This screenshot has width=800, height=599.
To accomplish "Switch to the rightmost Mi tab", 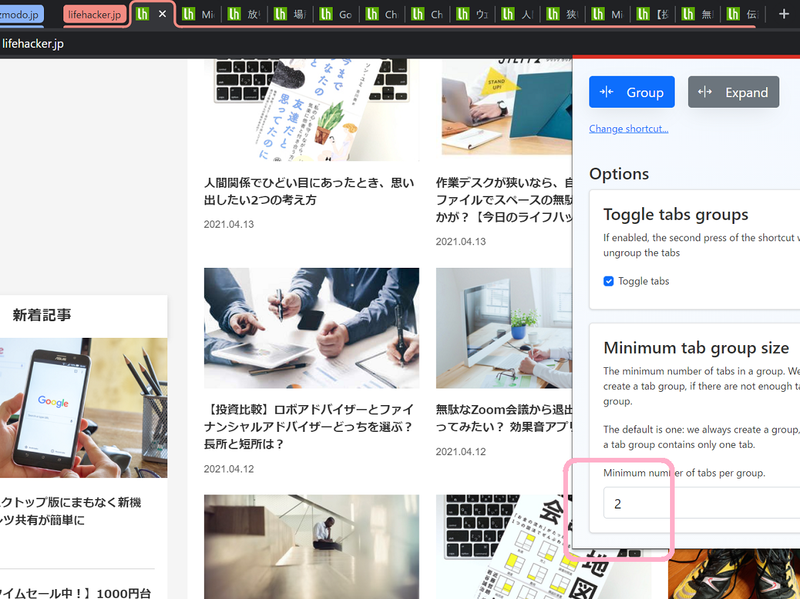I will pyautogui.click(x=608, y=14).
